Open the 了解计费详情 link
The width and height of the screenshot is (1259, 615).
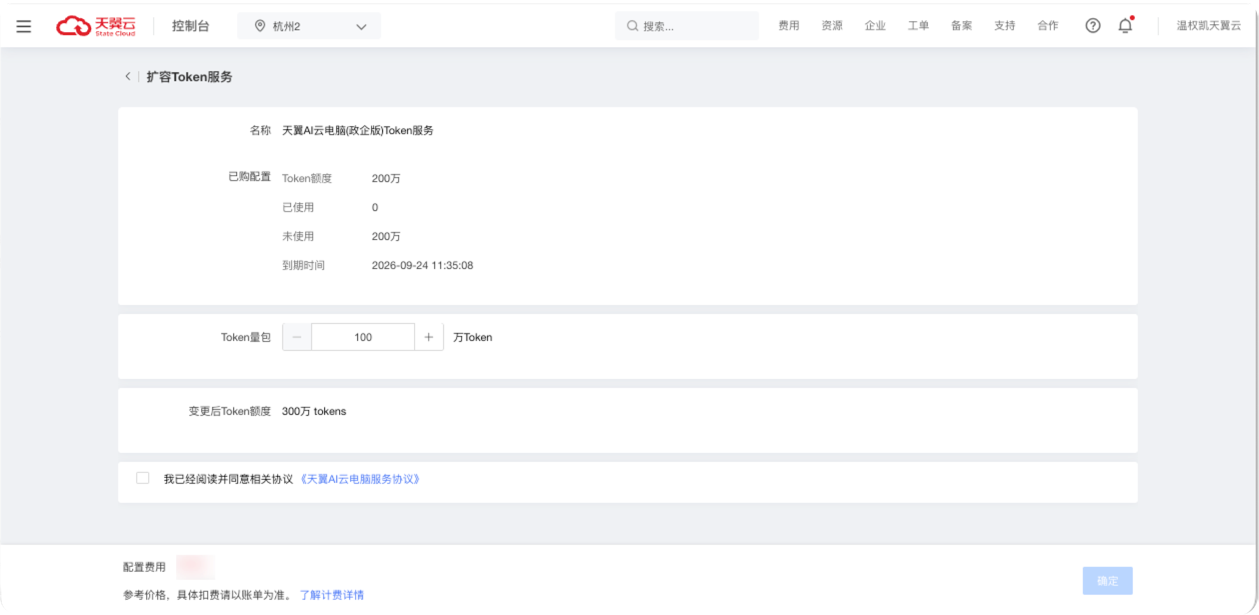click(x=332, y=595)
